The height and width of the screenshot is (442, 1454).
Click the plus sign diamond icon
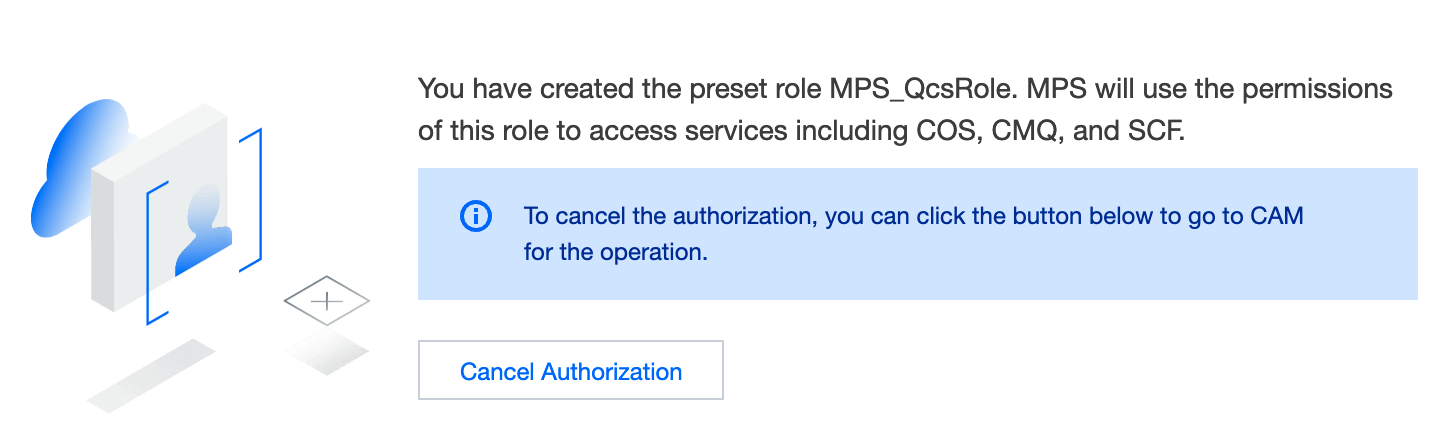tap(327, 300)
